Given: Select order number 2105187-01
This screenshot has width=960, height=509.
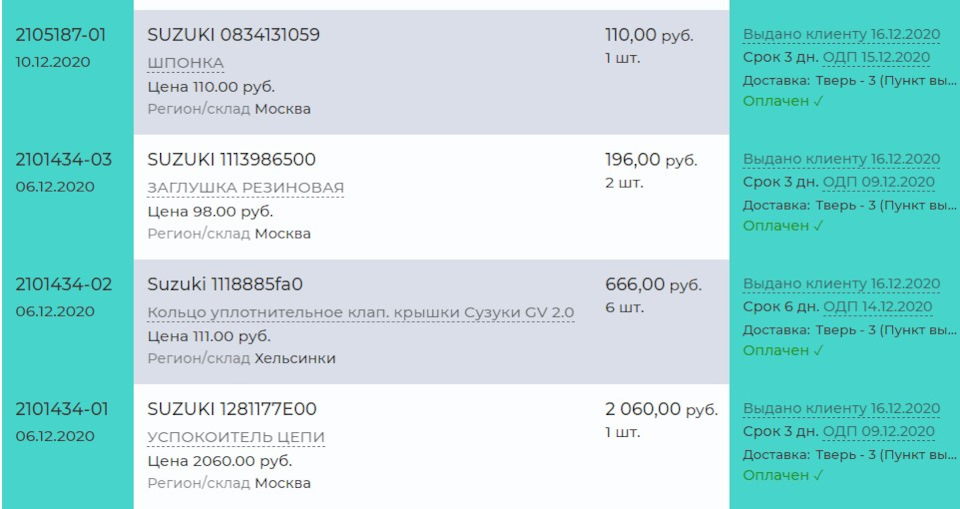Looking at the screenshot, I should 61,35.
